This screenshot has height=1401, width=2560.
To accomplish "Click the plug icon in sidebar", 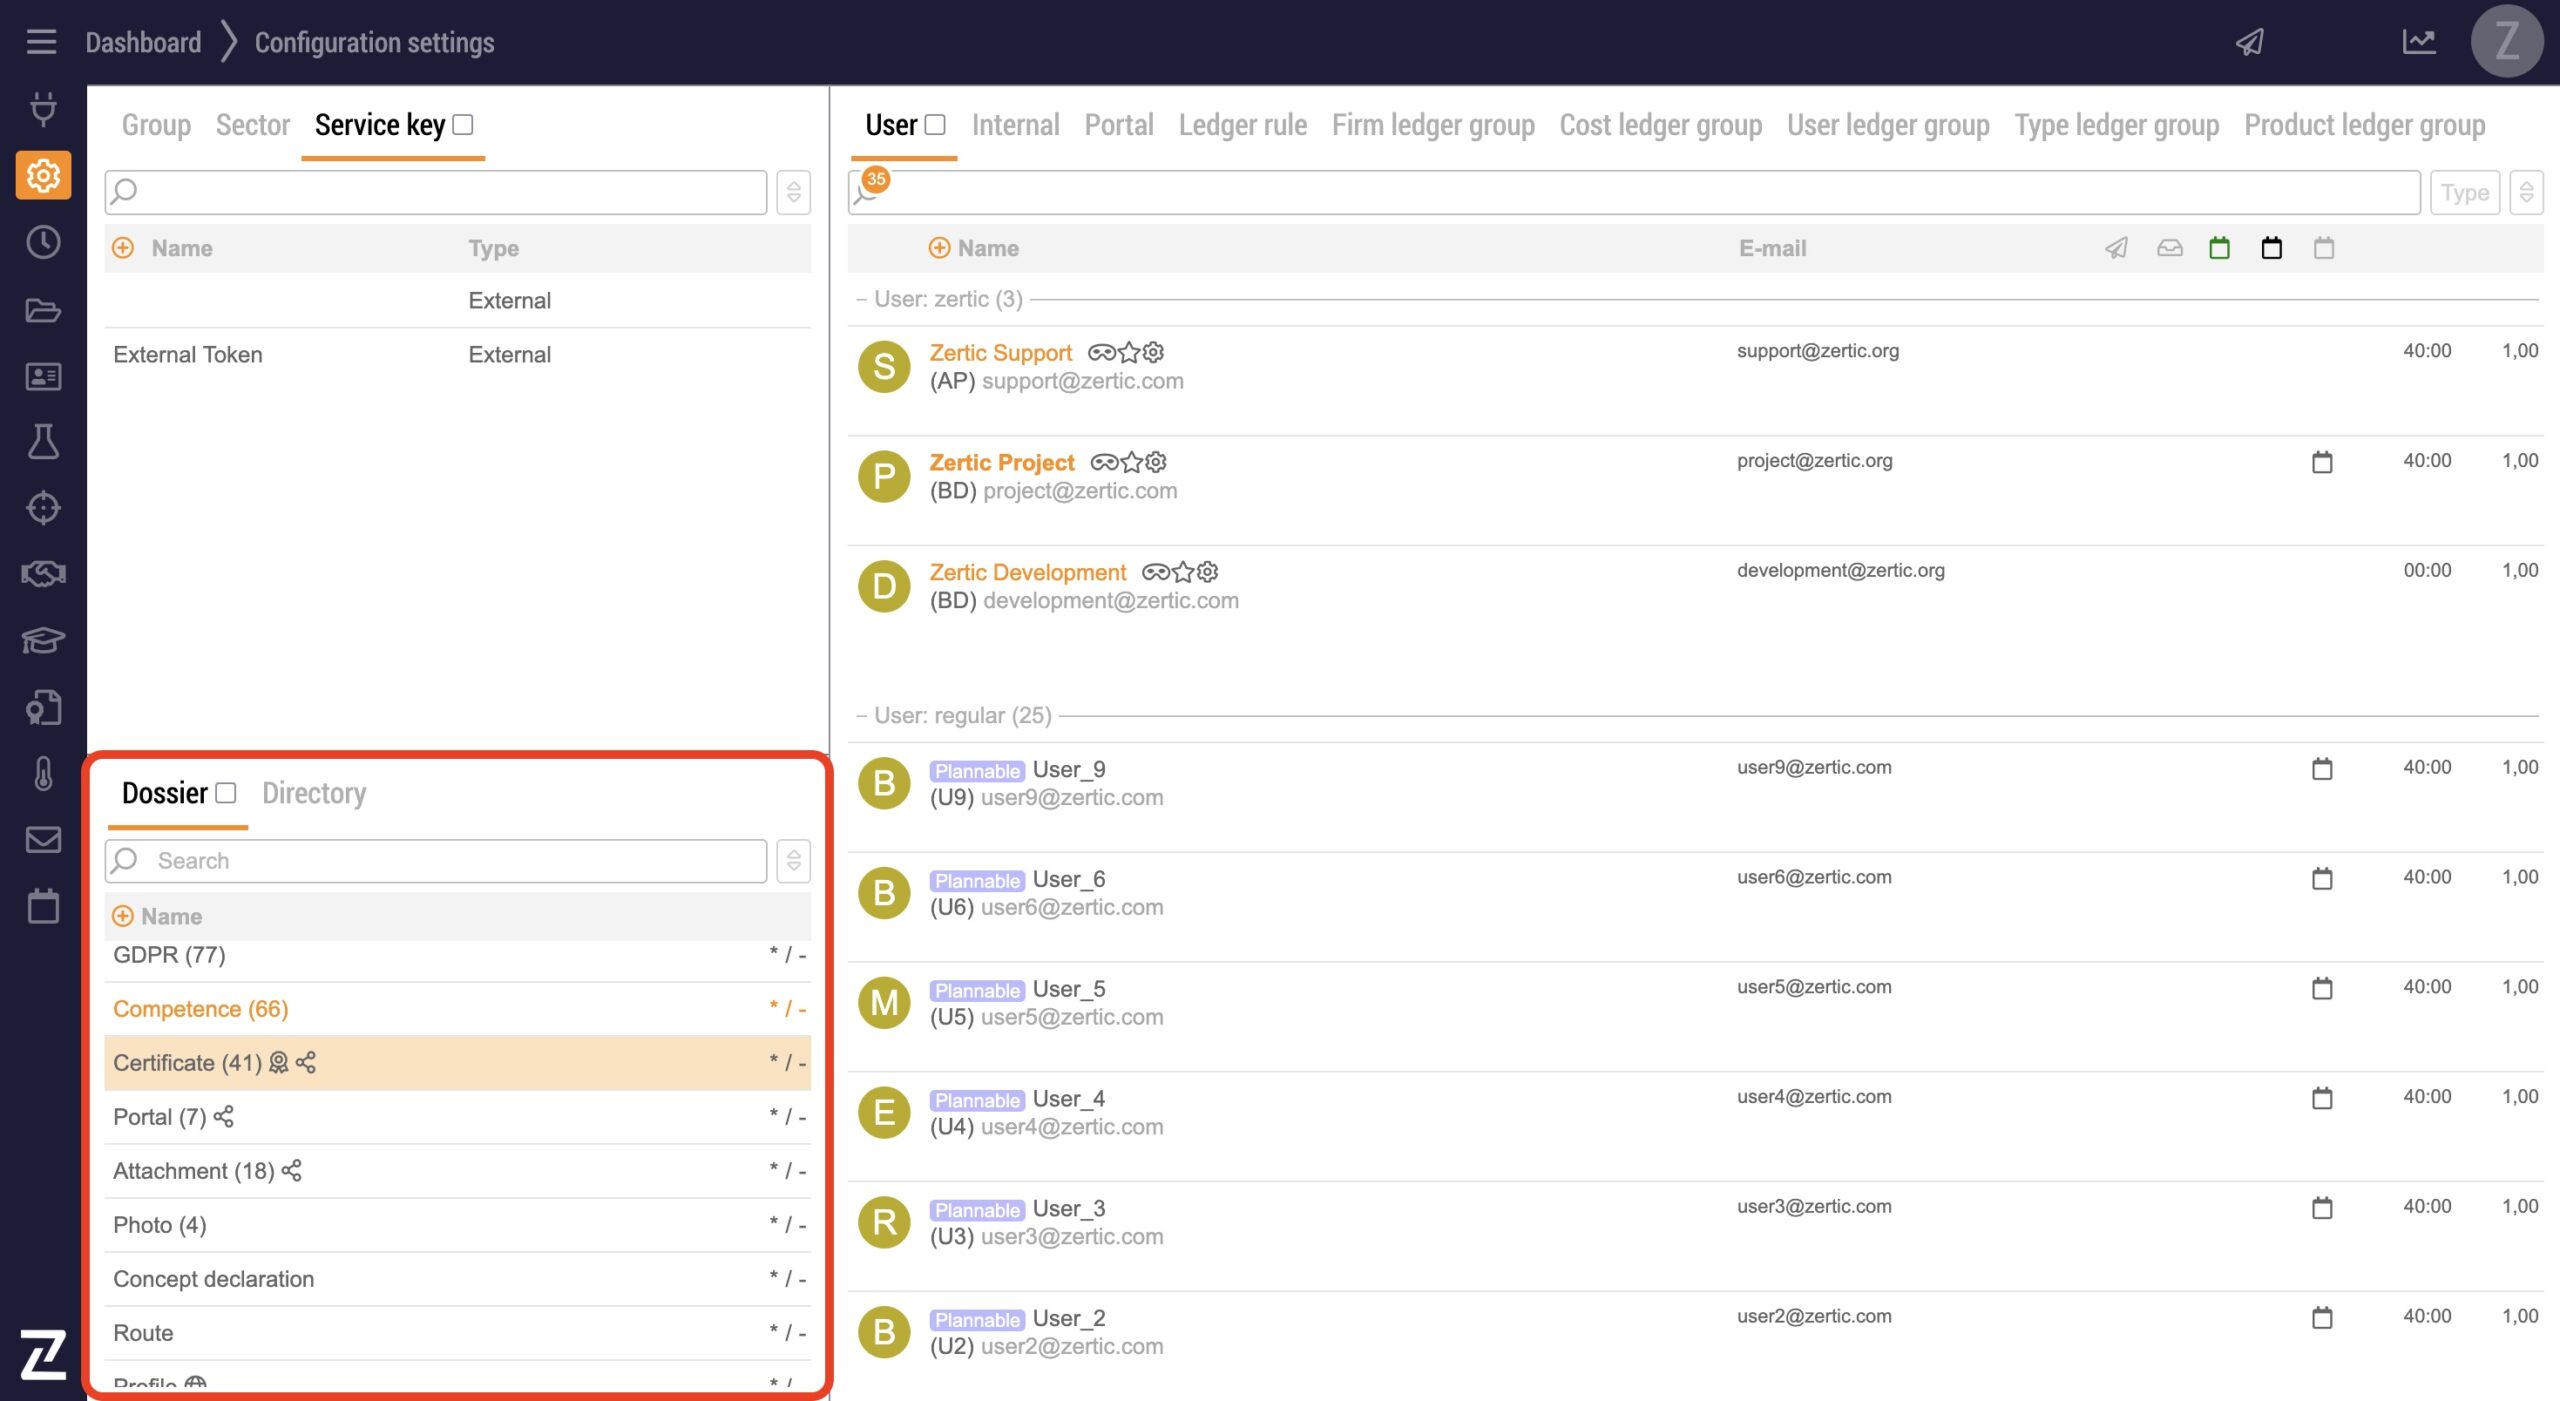I will click(43, 108).
